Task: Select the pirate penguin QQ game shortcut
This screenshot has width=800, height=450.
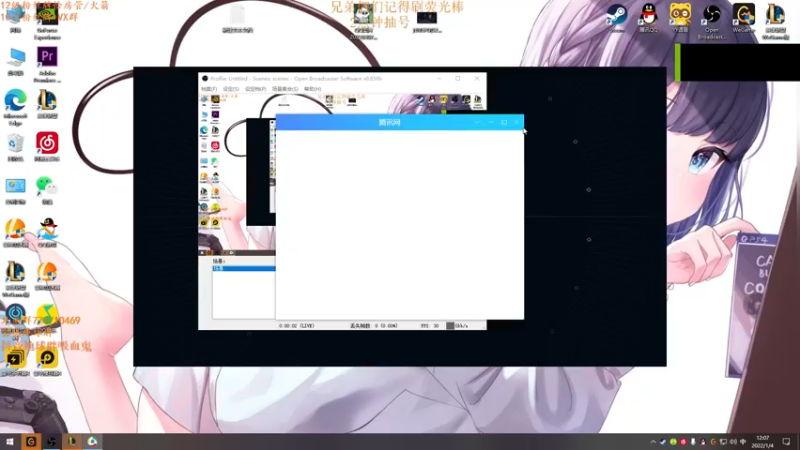Action: coord(47,233)
